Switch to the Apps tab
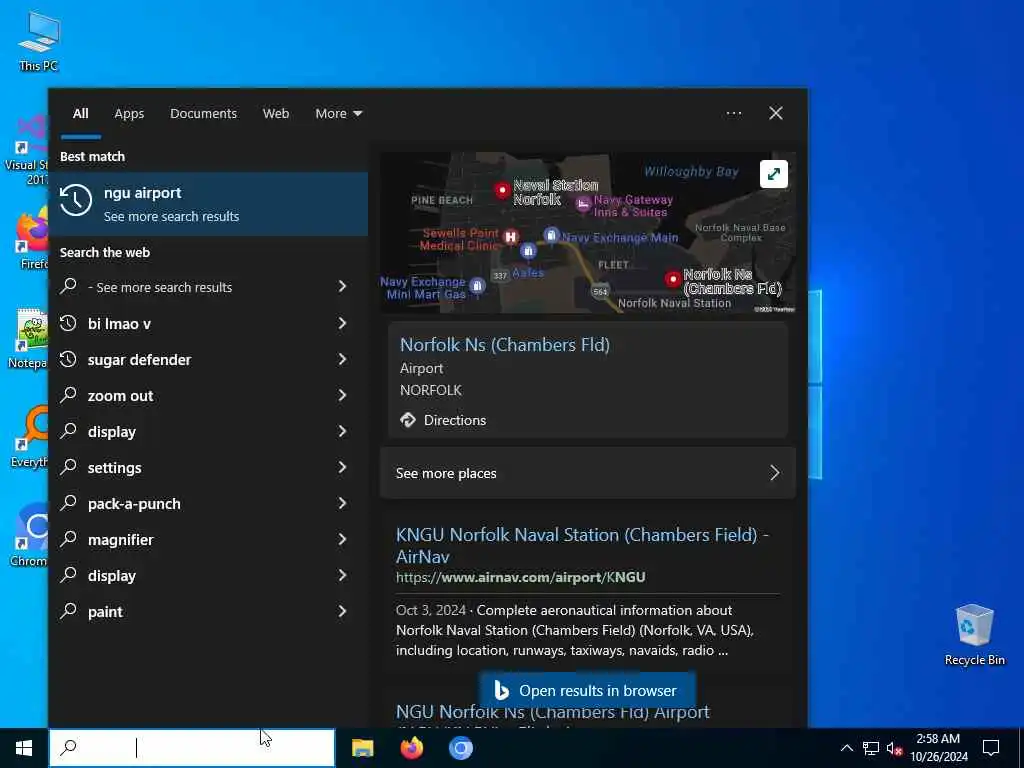Image resolution: width=1024 pixels, height=768 pixels. coord(129,113)
